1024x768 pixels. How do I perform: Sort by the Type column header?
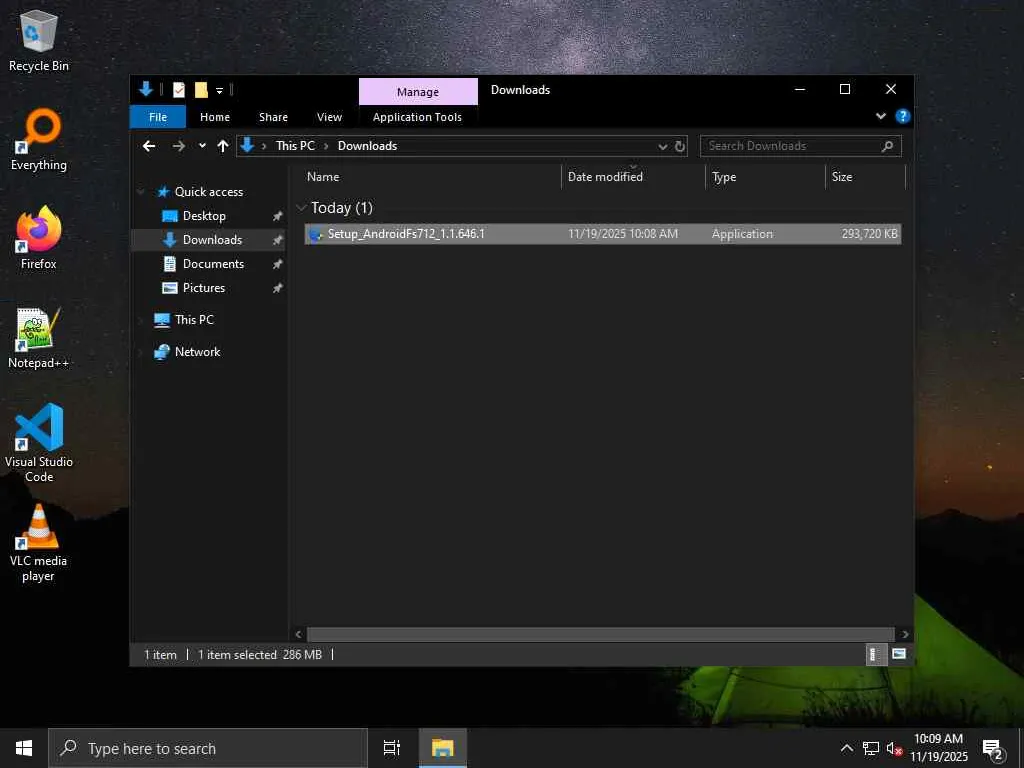pos(766,177)
